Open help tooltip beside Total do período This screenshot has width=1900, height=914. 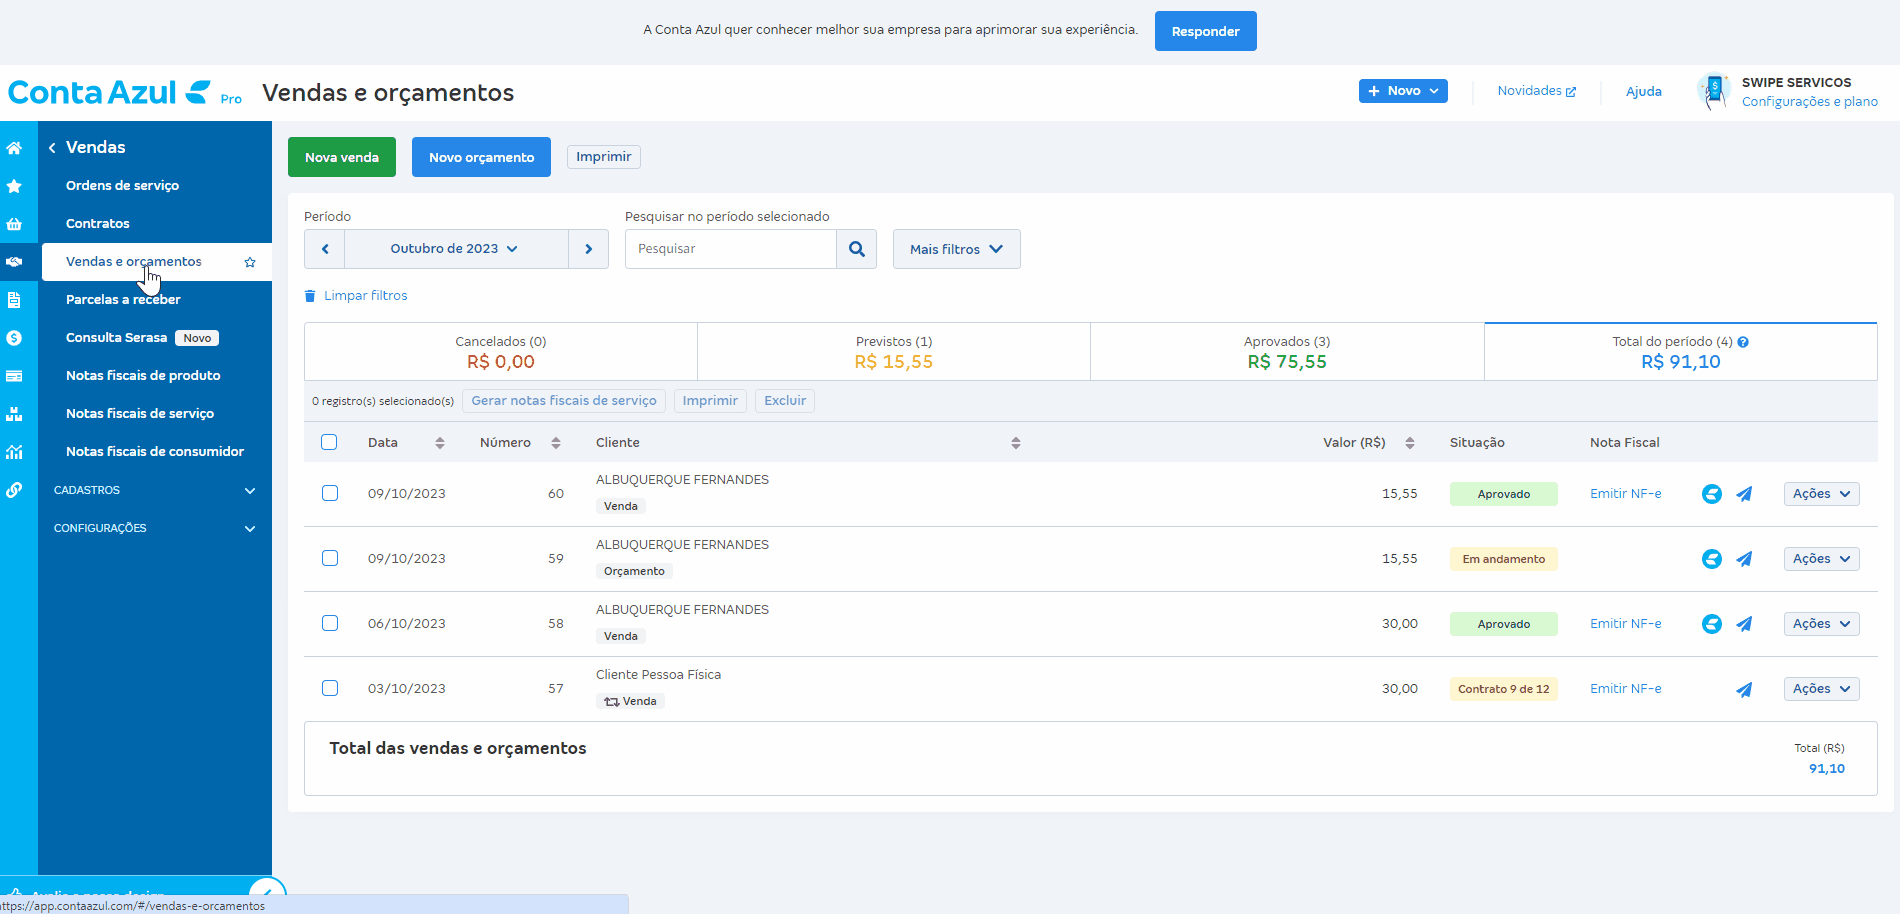1743,342
